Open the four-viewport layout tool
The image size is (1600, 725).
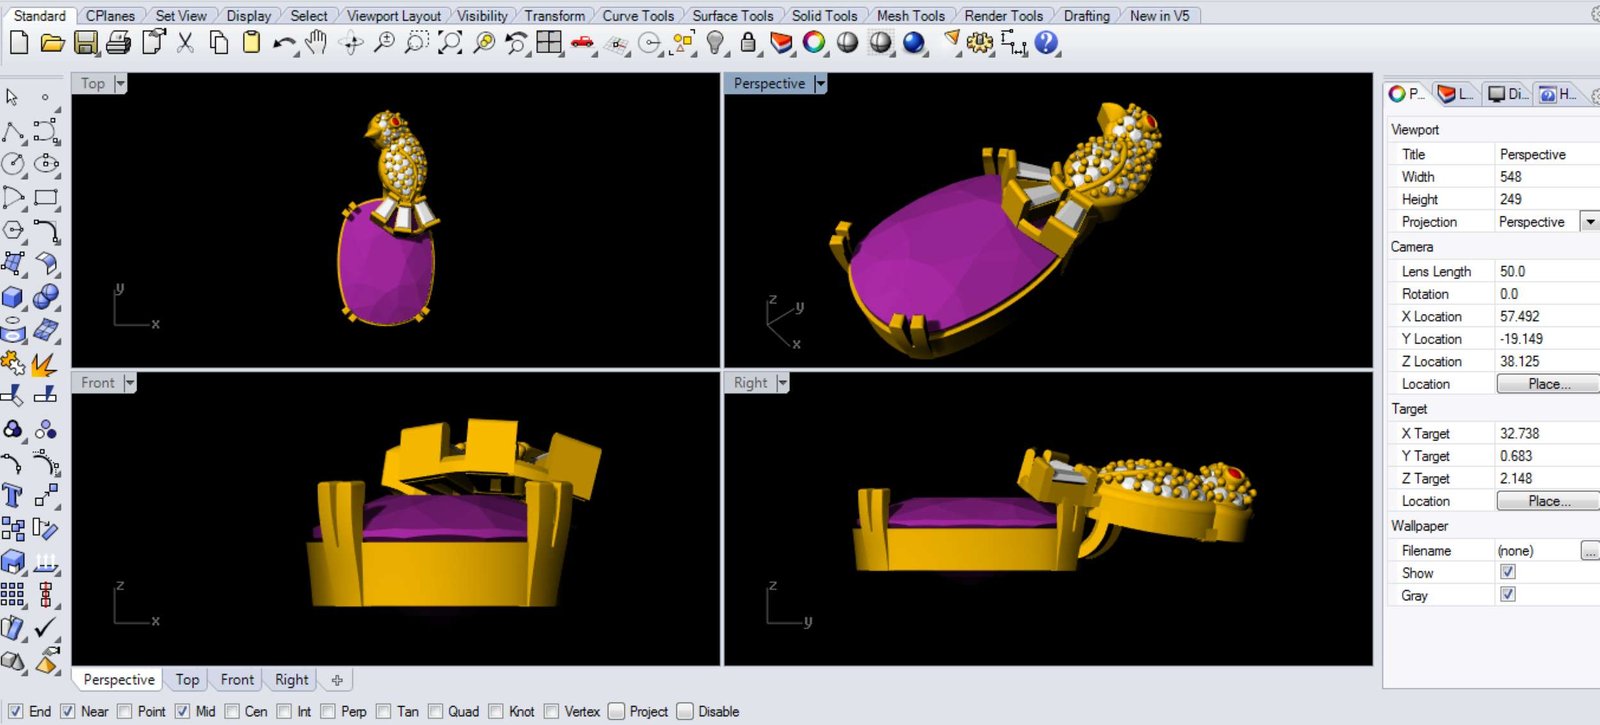coord(549,43)
